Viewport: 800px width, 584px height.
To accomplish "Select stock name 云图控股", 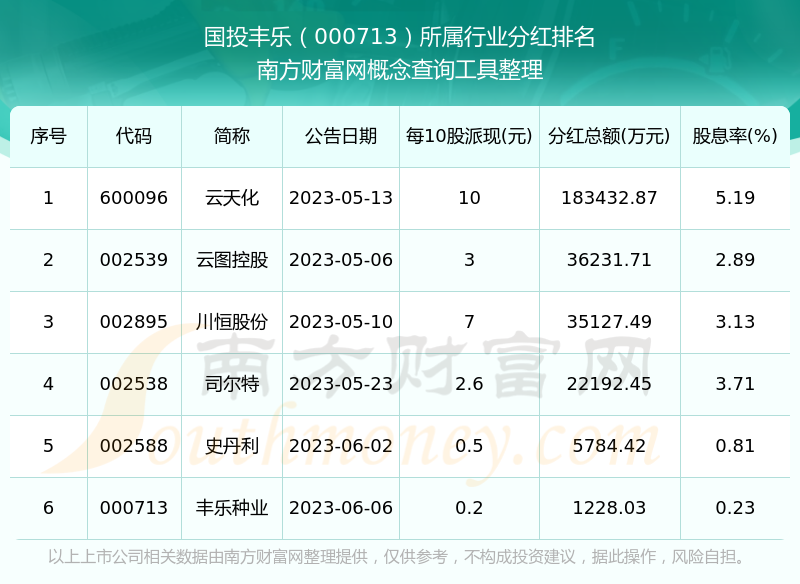I will click(x=232, y=260).
